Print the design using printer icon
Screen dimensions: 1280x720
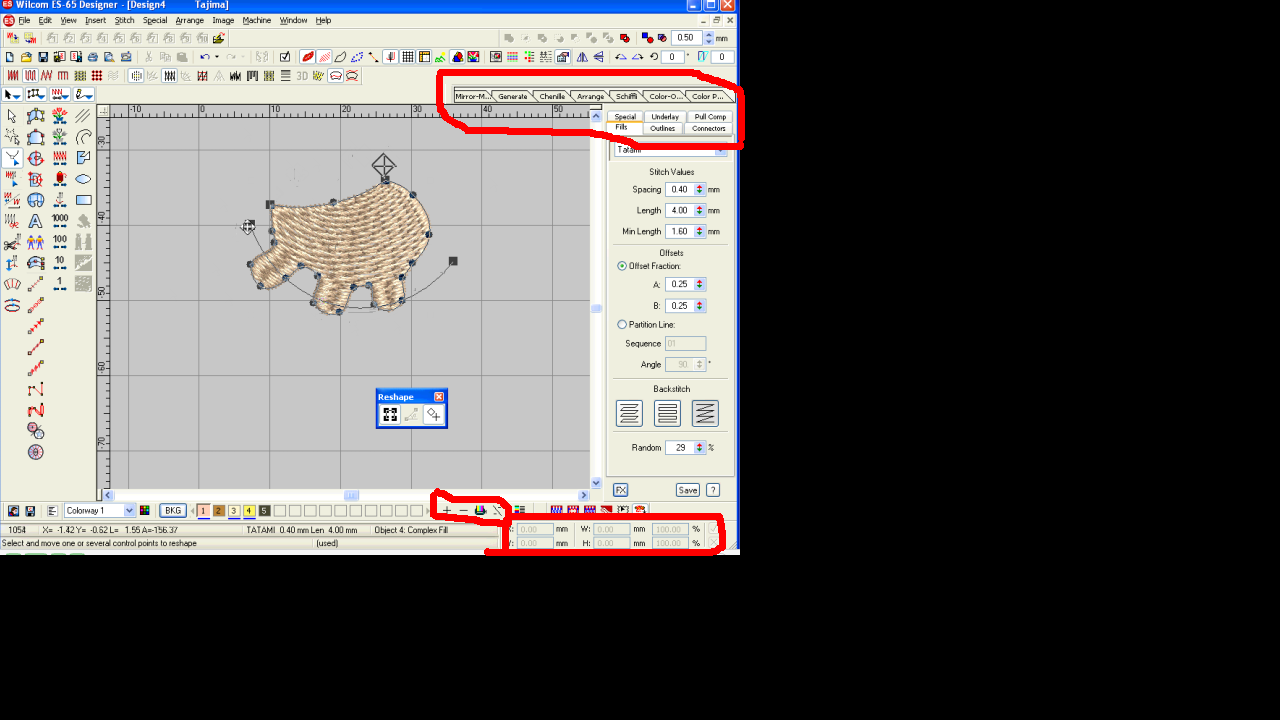(x=93, y=57)
